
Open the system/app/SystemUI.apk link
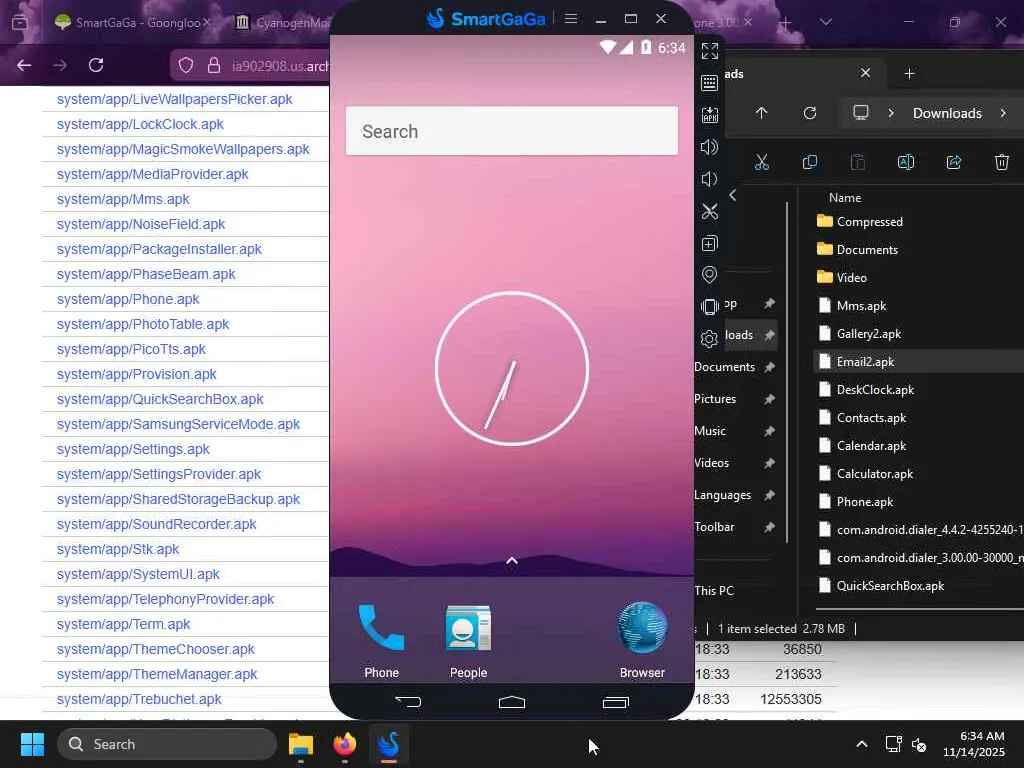point(138,574)
